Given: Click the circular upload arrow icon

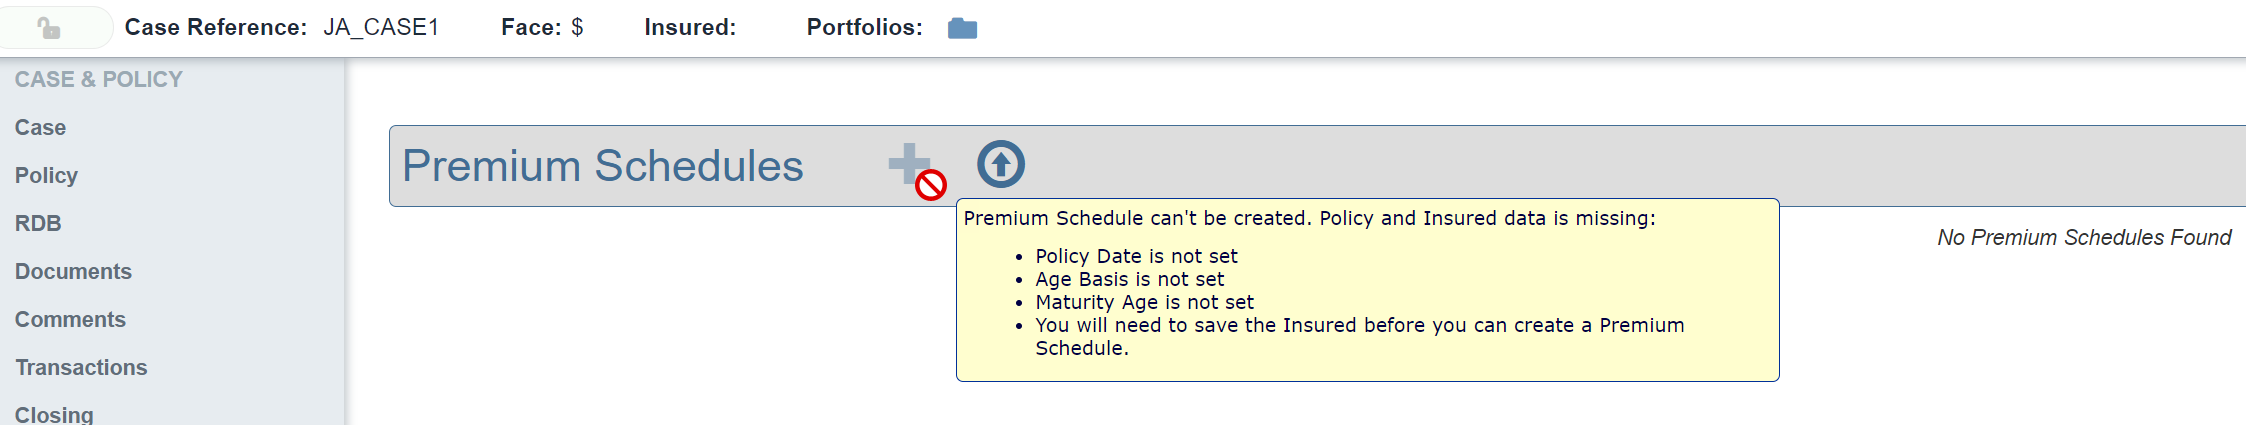Looking at the screenshot, I should point(1001,164).
